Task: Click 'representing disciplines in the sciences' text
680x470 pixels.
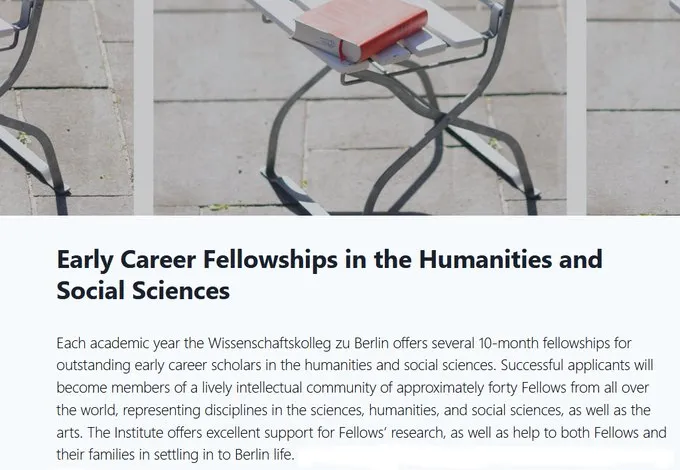Action: pyautogui.click(x=244, y=410)
